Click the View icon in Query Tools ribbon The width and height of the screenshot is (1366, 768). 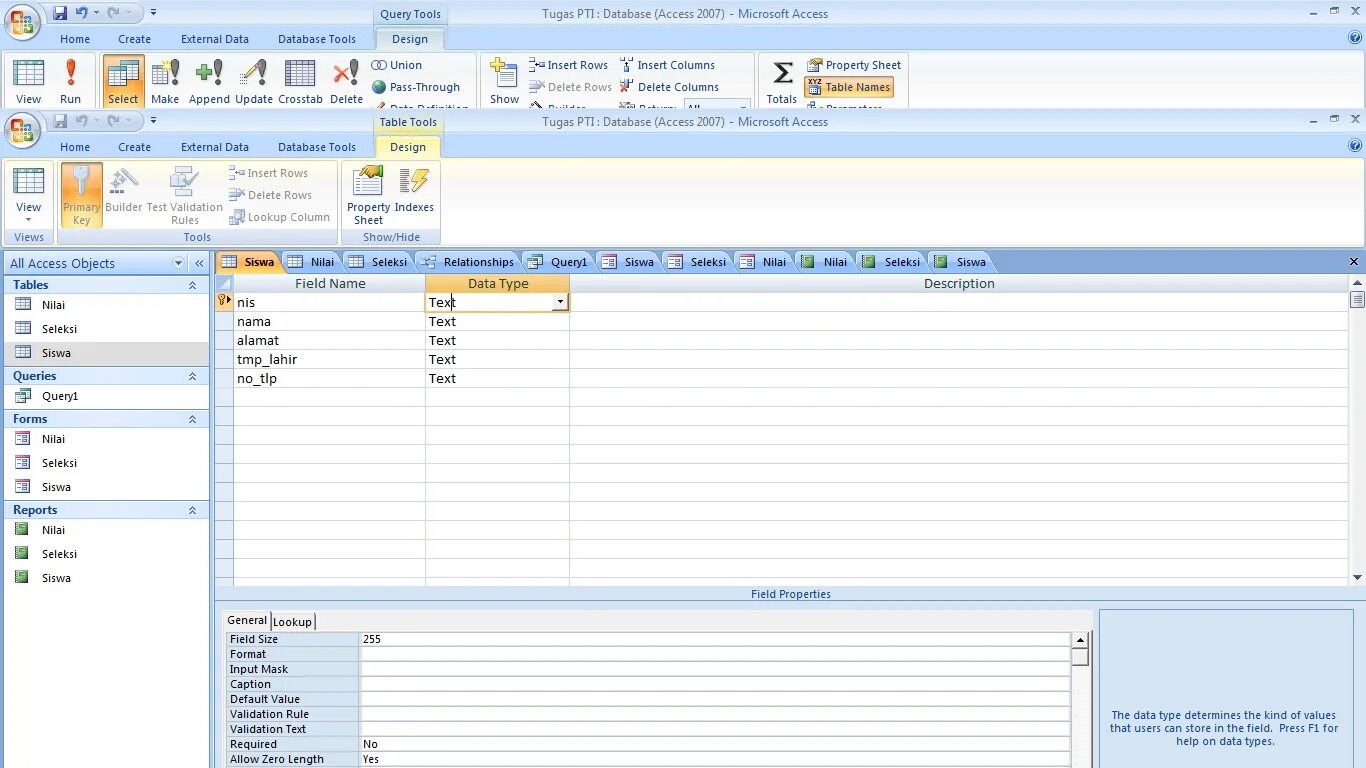tap(29, 81)
